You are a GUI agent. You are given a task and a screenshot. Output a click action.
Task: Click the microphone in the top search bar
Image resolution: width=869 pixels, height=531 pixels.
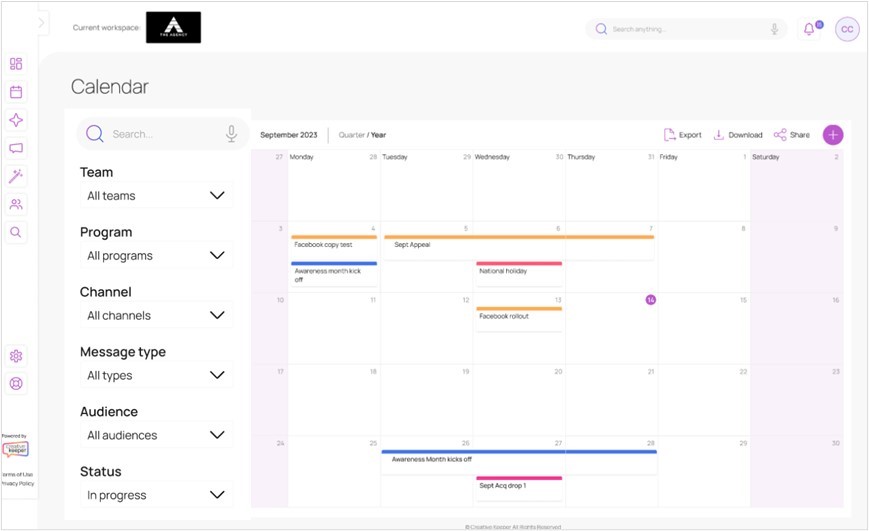[774, 29]
